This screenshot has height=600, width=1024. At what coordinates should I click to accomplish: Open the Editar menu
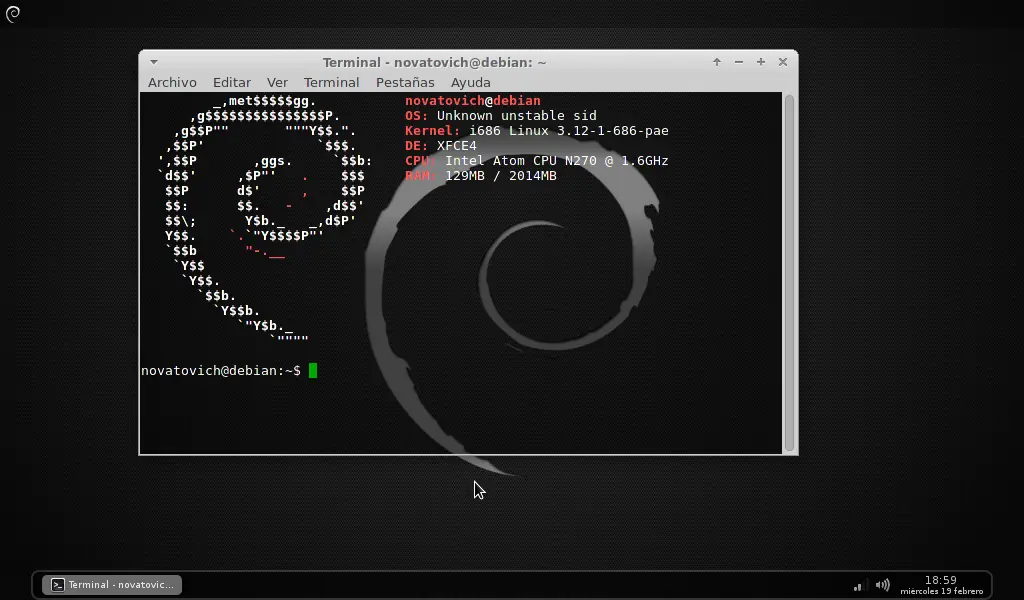coord(232,82)
